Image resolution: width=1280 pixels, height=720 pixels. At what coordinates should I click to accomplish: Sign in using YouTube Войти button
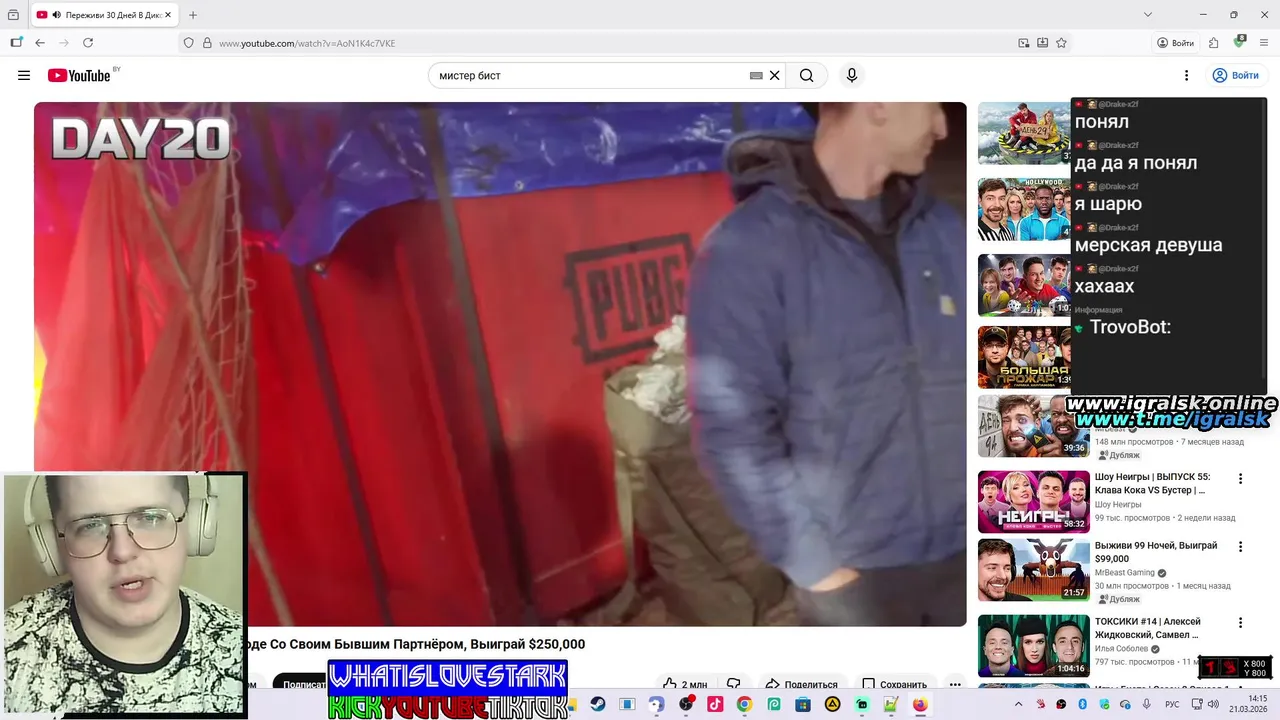point(1235,76)
